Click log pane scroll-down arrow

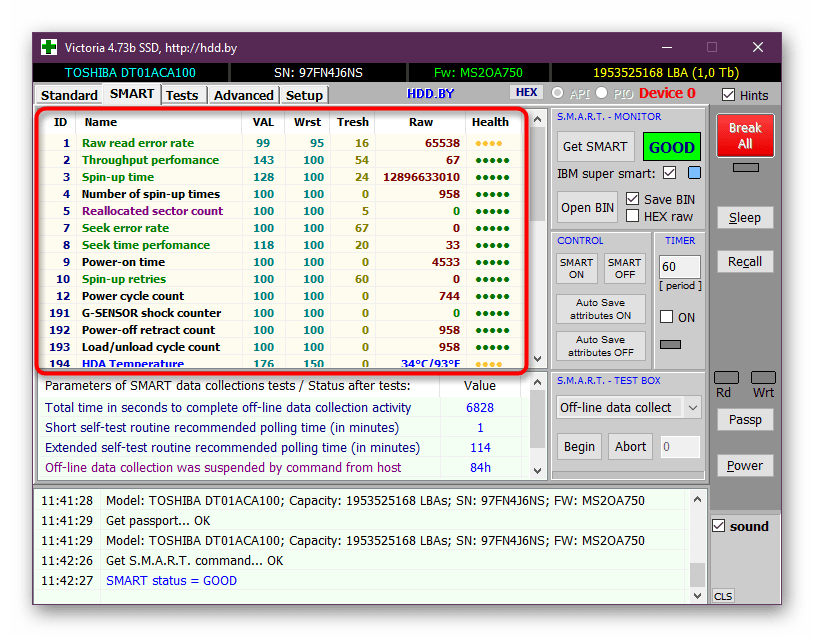coord(697,595)
